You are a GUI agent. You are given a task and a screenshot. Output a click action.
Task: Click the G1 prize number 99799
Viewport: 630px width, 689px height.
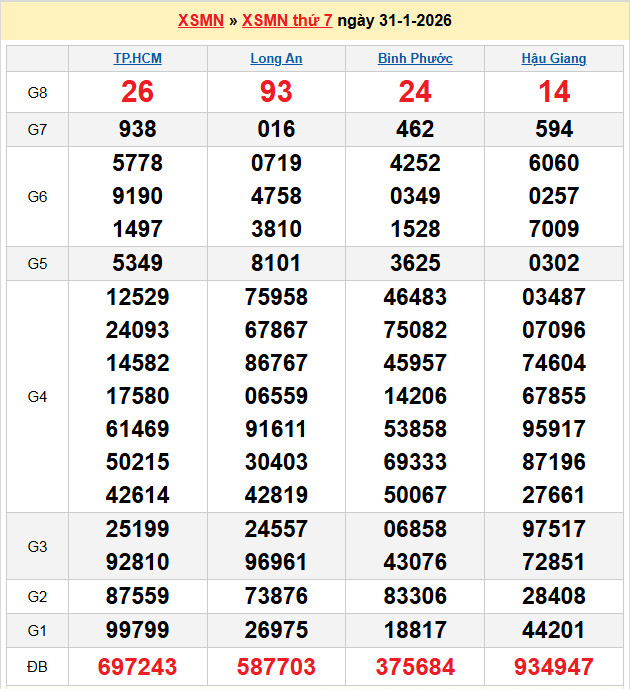[x=137, y=630]
